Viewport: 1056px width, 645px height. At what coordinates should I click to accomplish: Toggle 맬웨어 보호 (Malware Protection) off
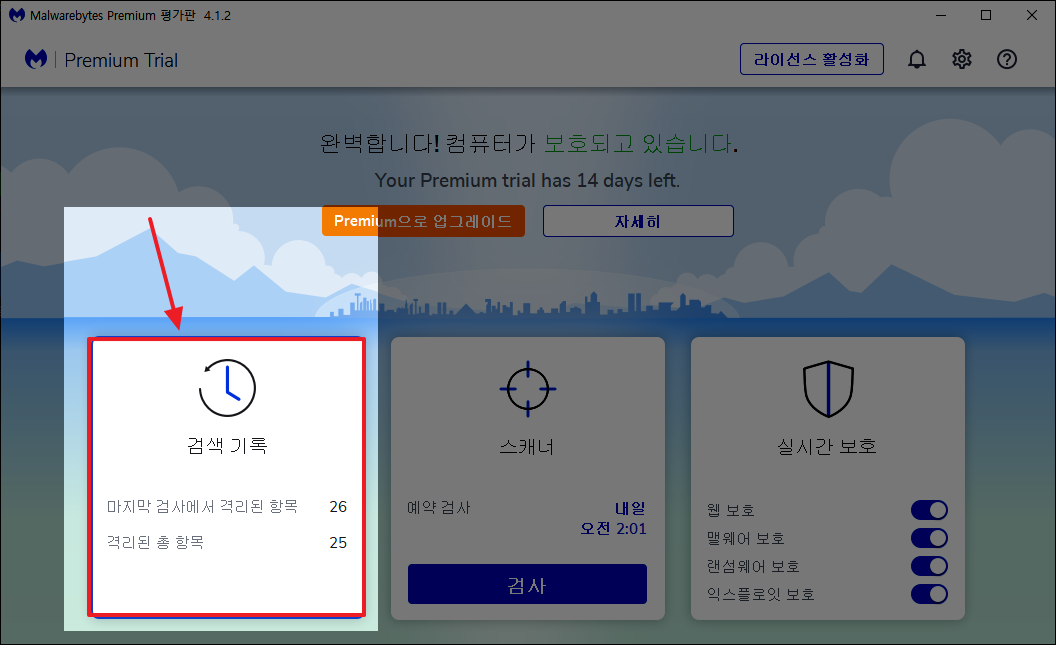(x=929, y=538)
